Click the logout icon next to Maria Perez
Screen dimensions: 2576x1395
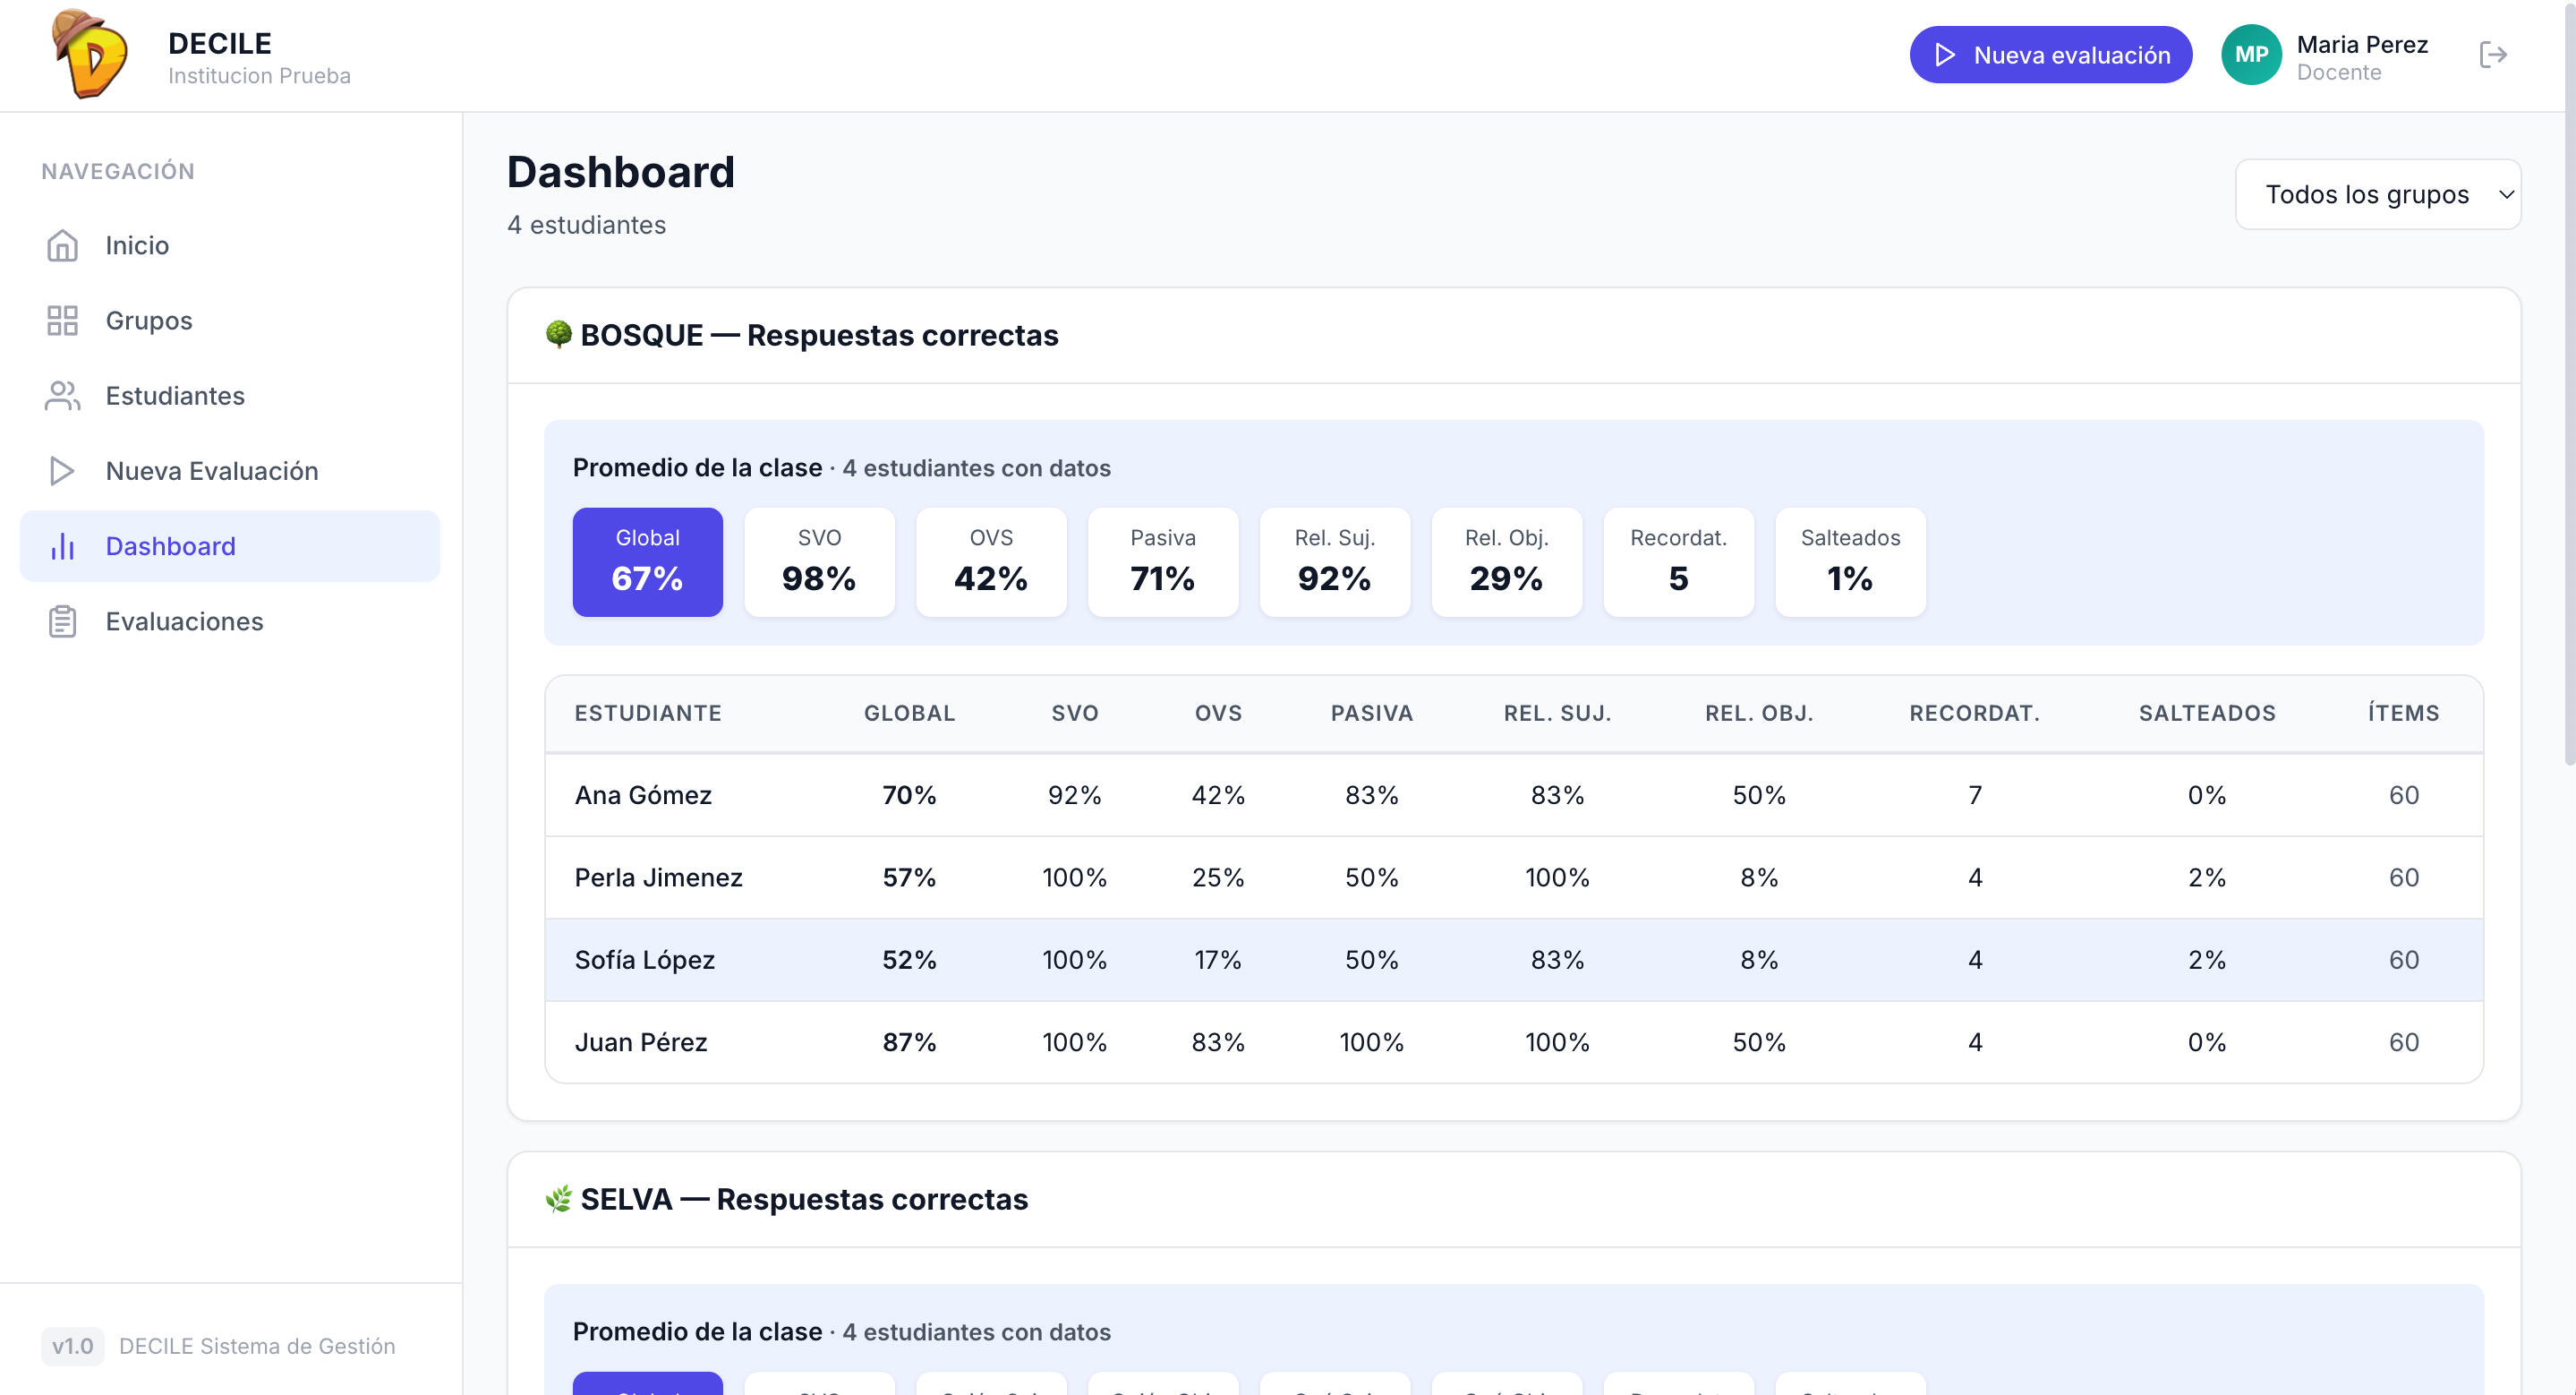click(x=2493, y=55)
